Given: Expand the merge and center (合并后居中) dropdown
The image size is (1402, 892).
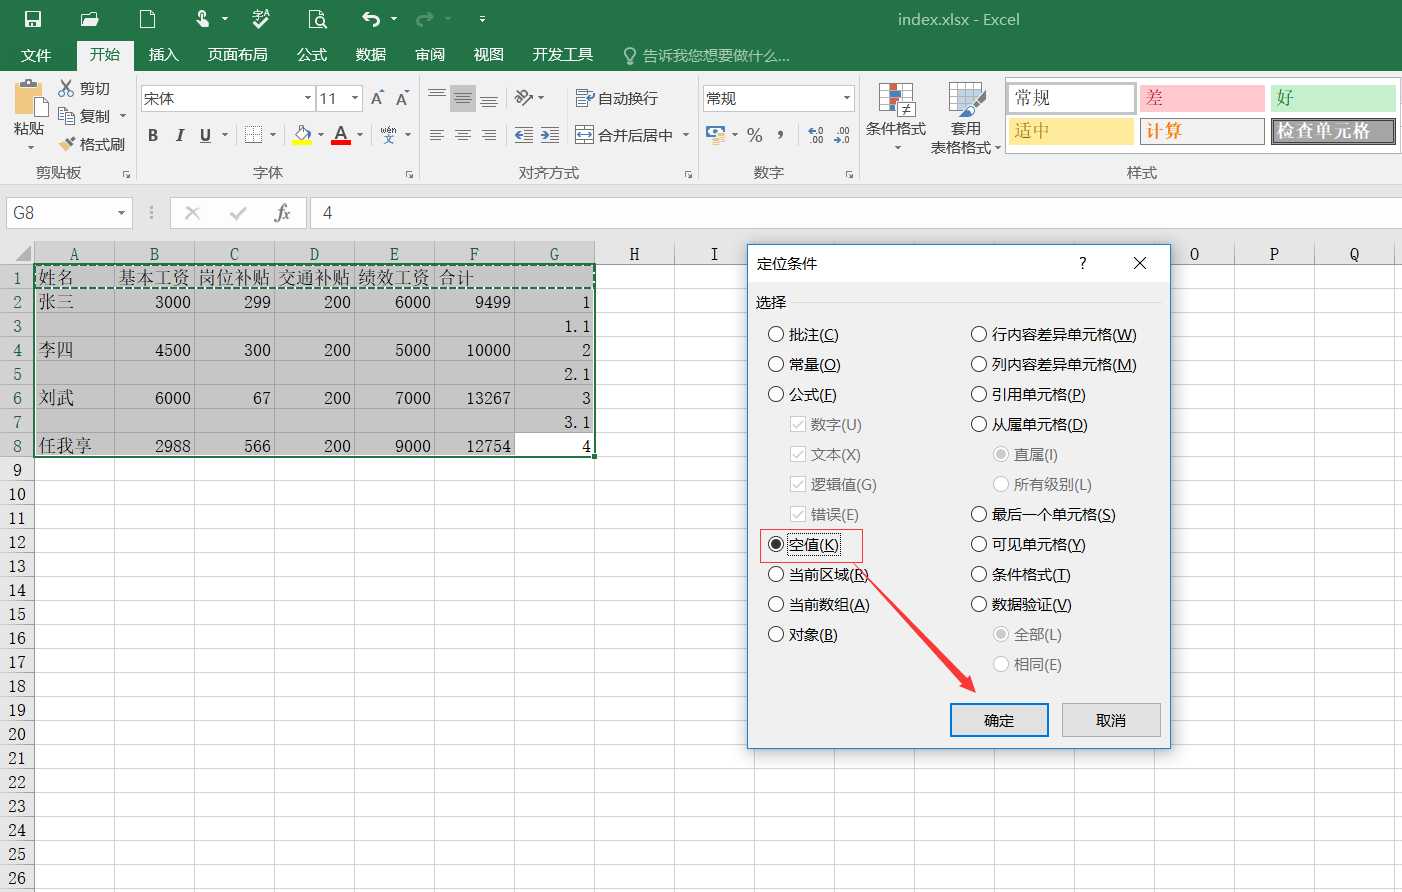Looking at the screenshot, I should tap(686, 135).
